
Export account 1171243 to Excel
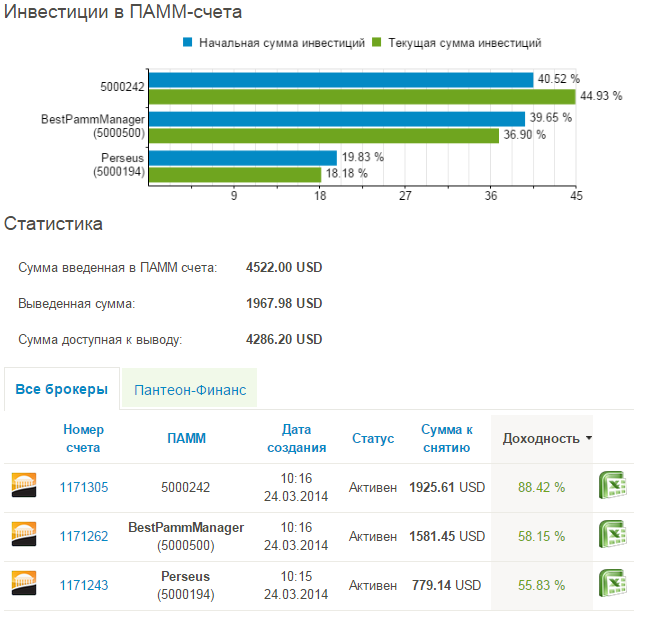pos(613,583)
